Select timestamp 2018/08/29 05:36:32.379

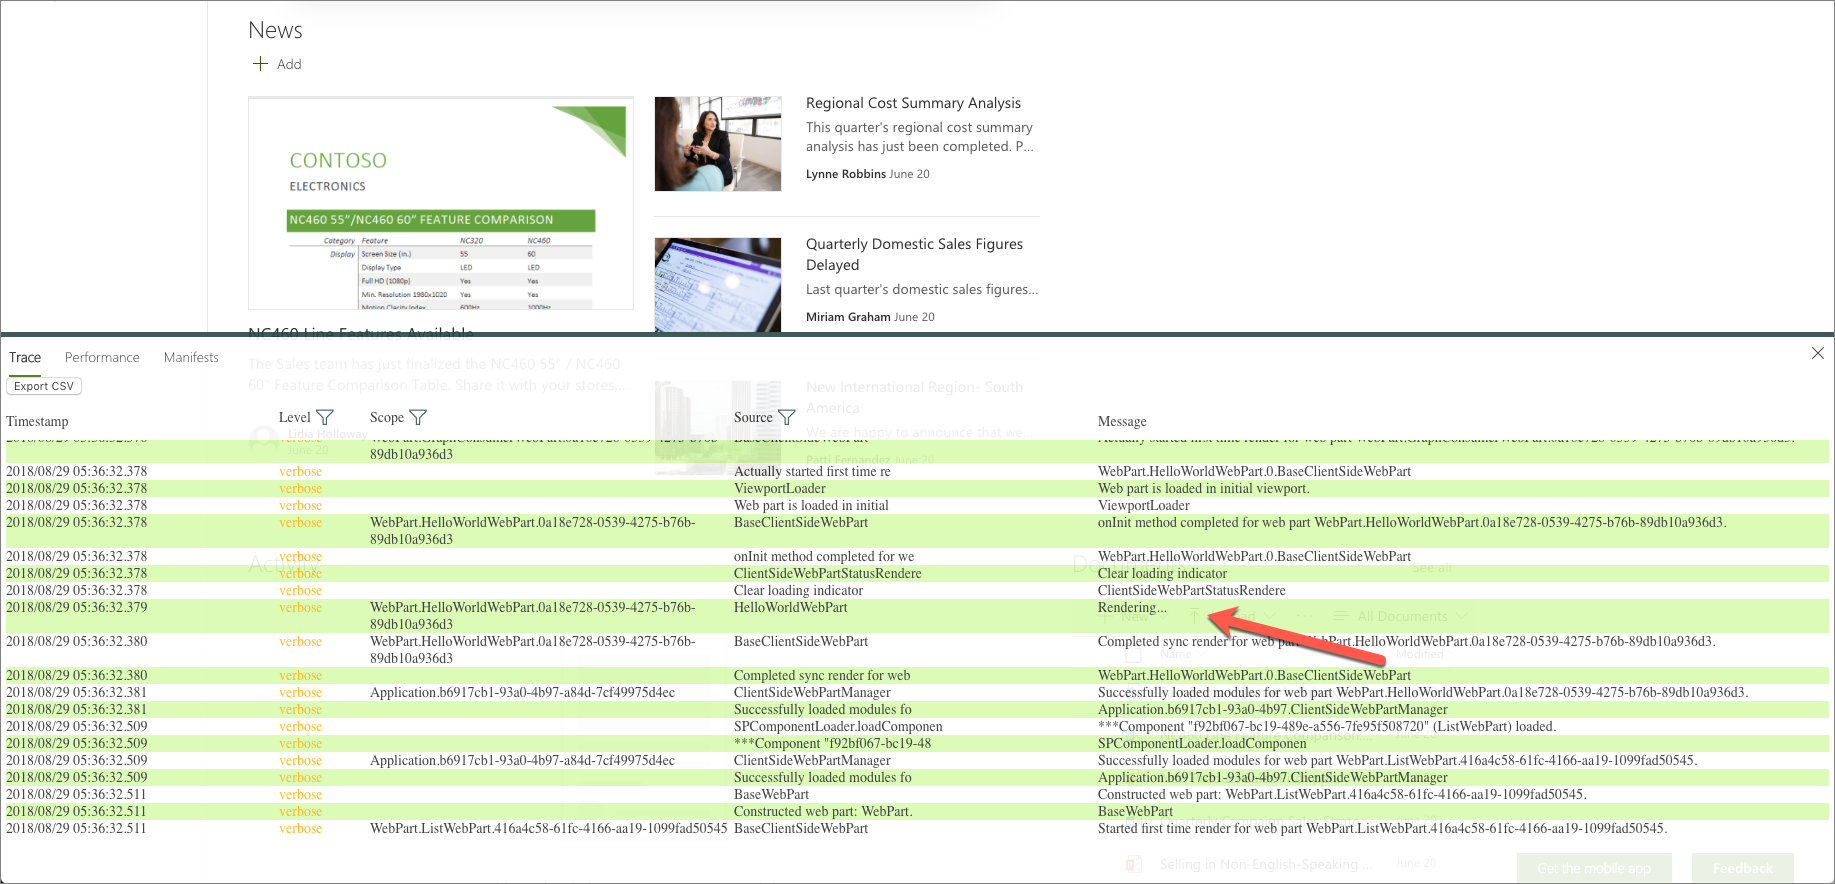coord(76,608)
